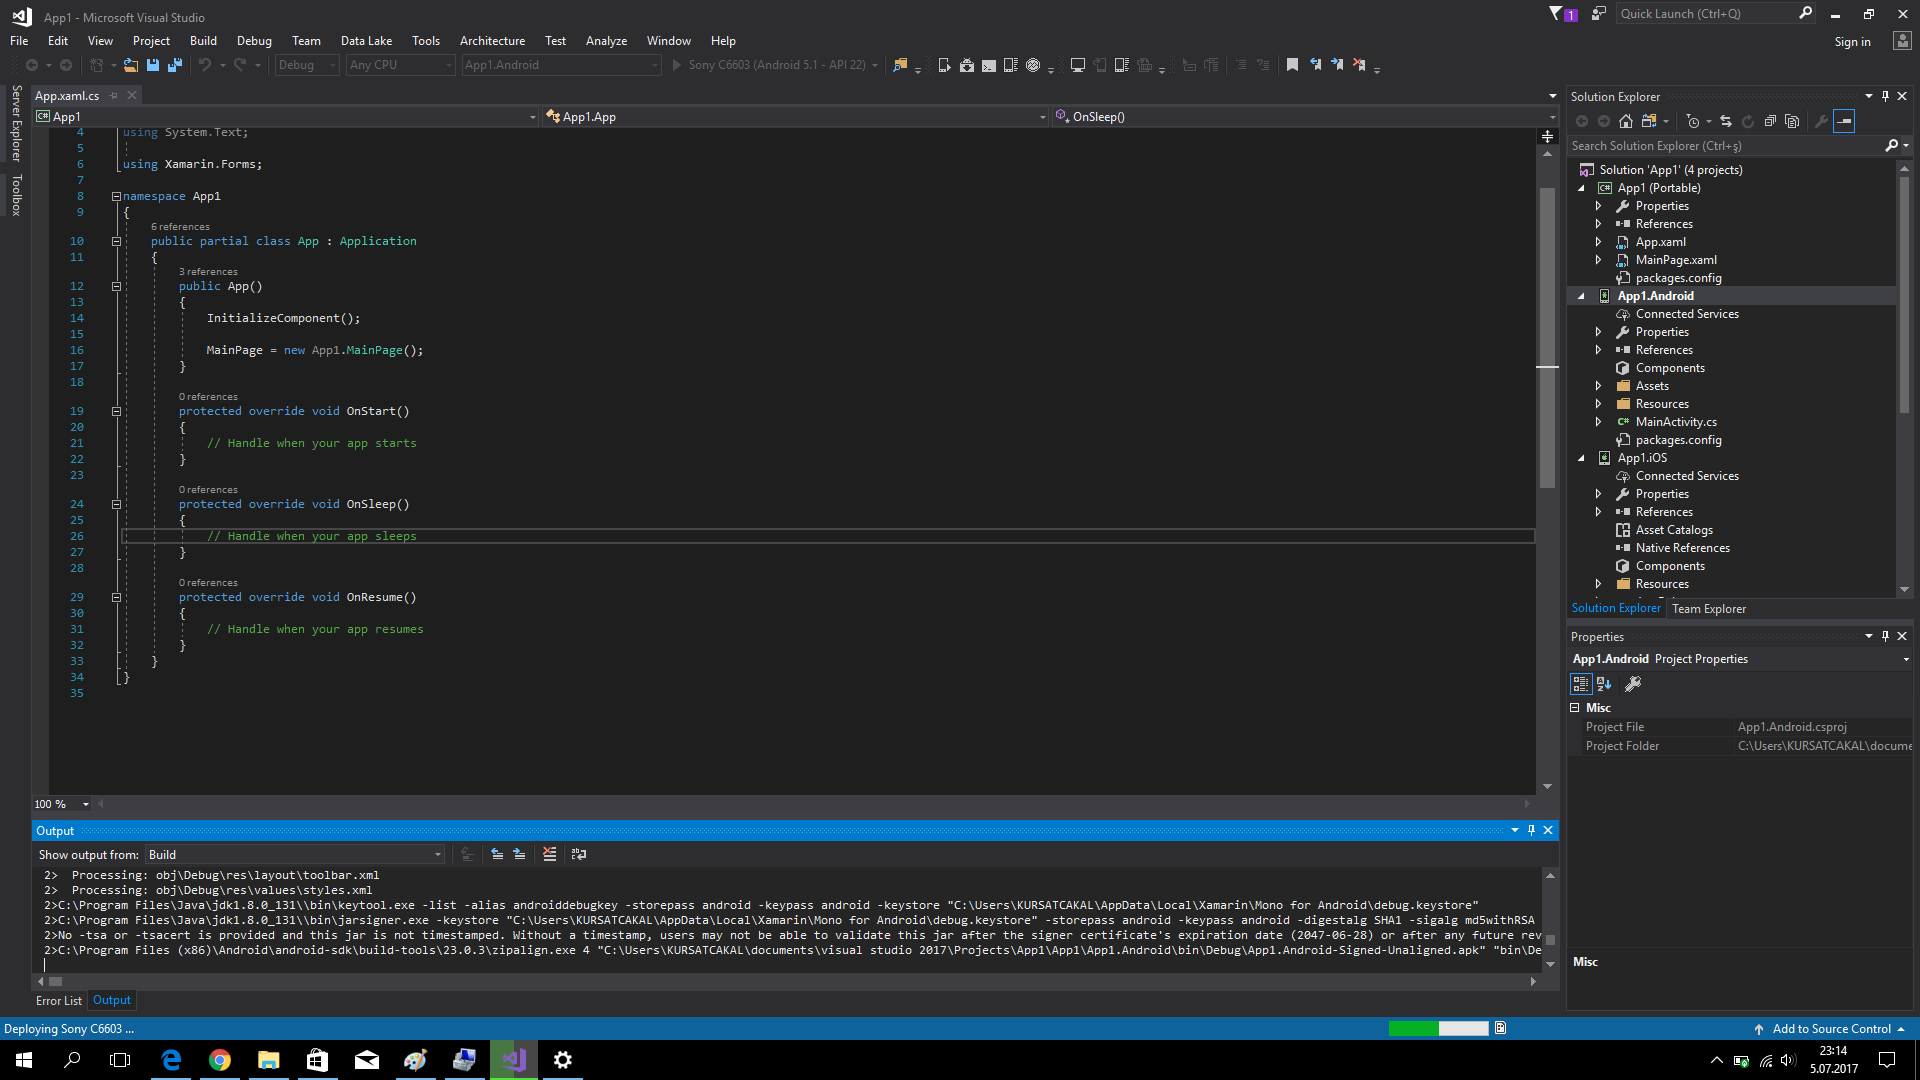Toggle Preview Selected Items in Solution Explorer
This screenshot has width=1920, height=1080.
(1844, 121)
